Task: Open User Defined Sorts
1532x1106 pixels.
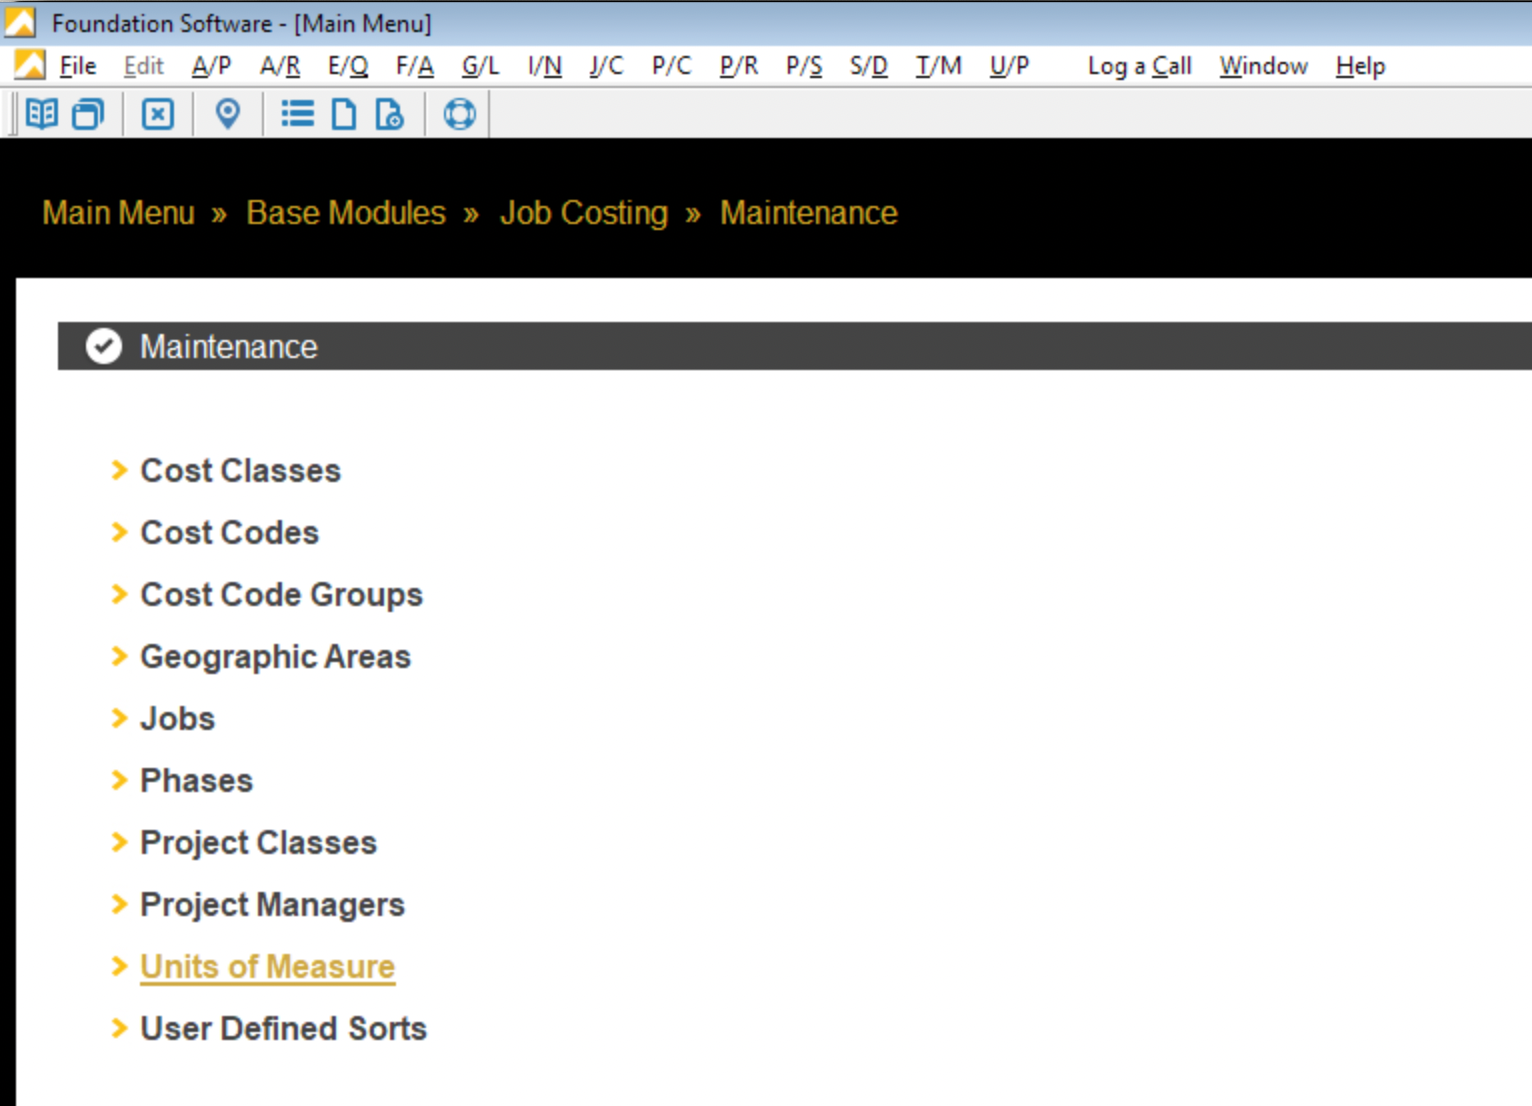Action: (x=284, y=1028)
